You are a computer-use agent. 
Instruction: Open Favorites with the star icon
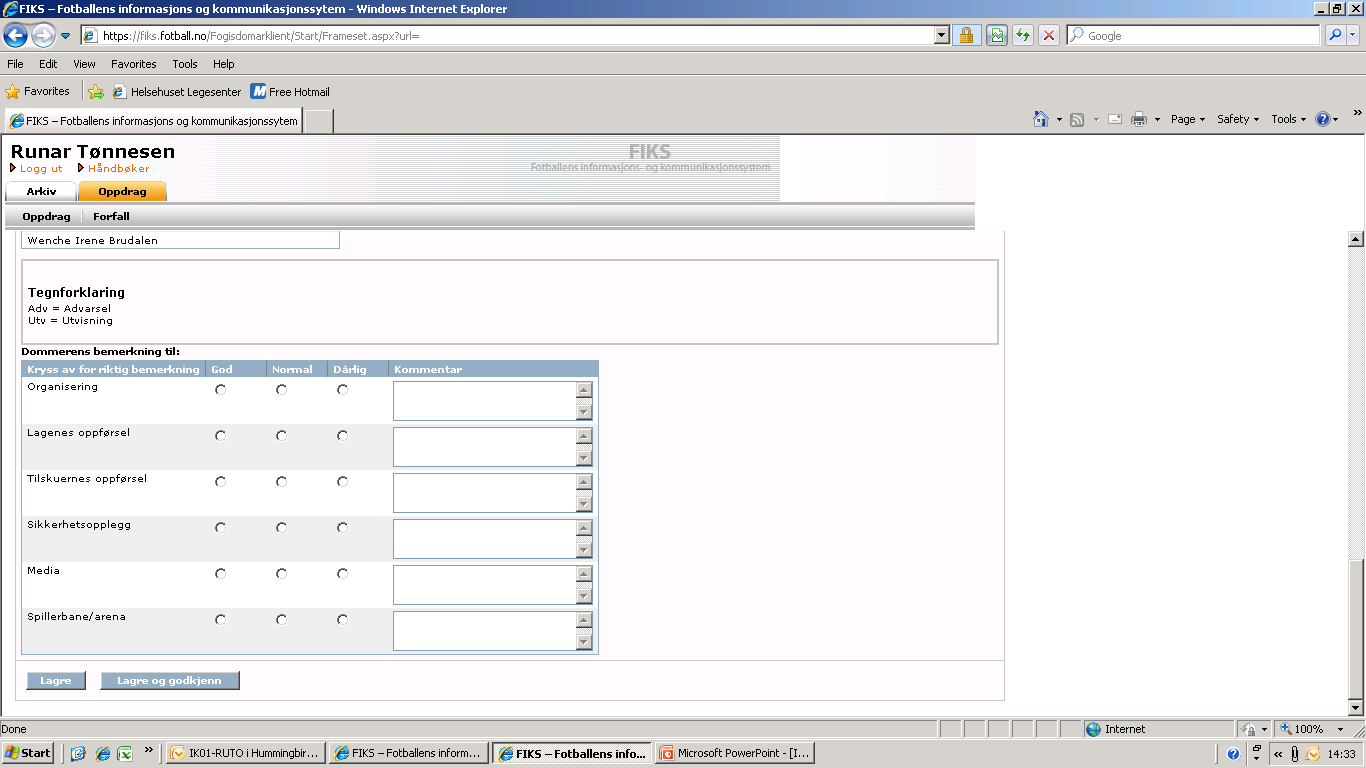tap(38, 91)
